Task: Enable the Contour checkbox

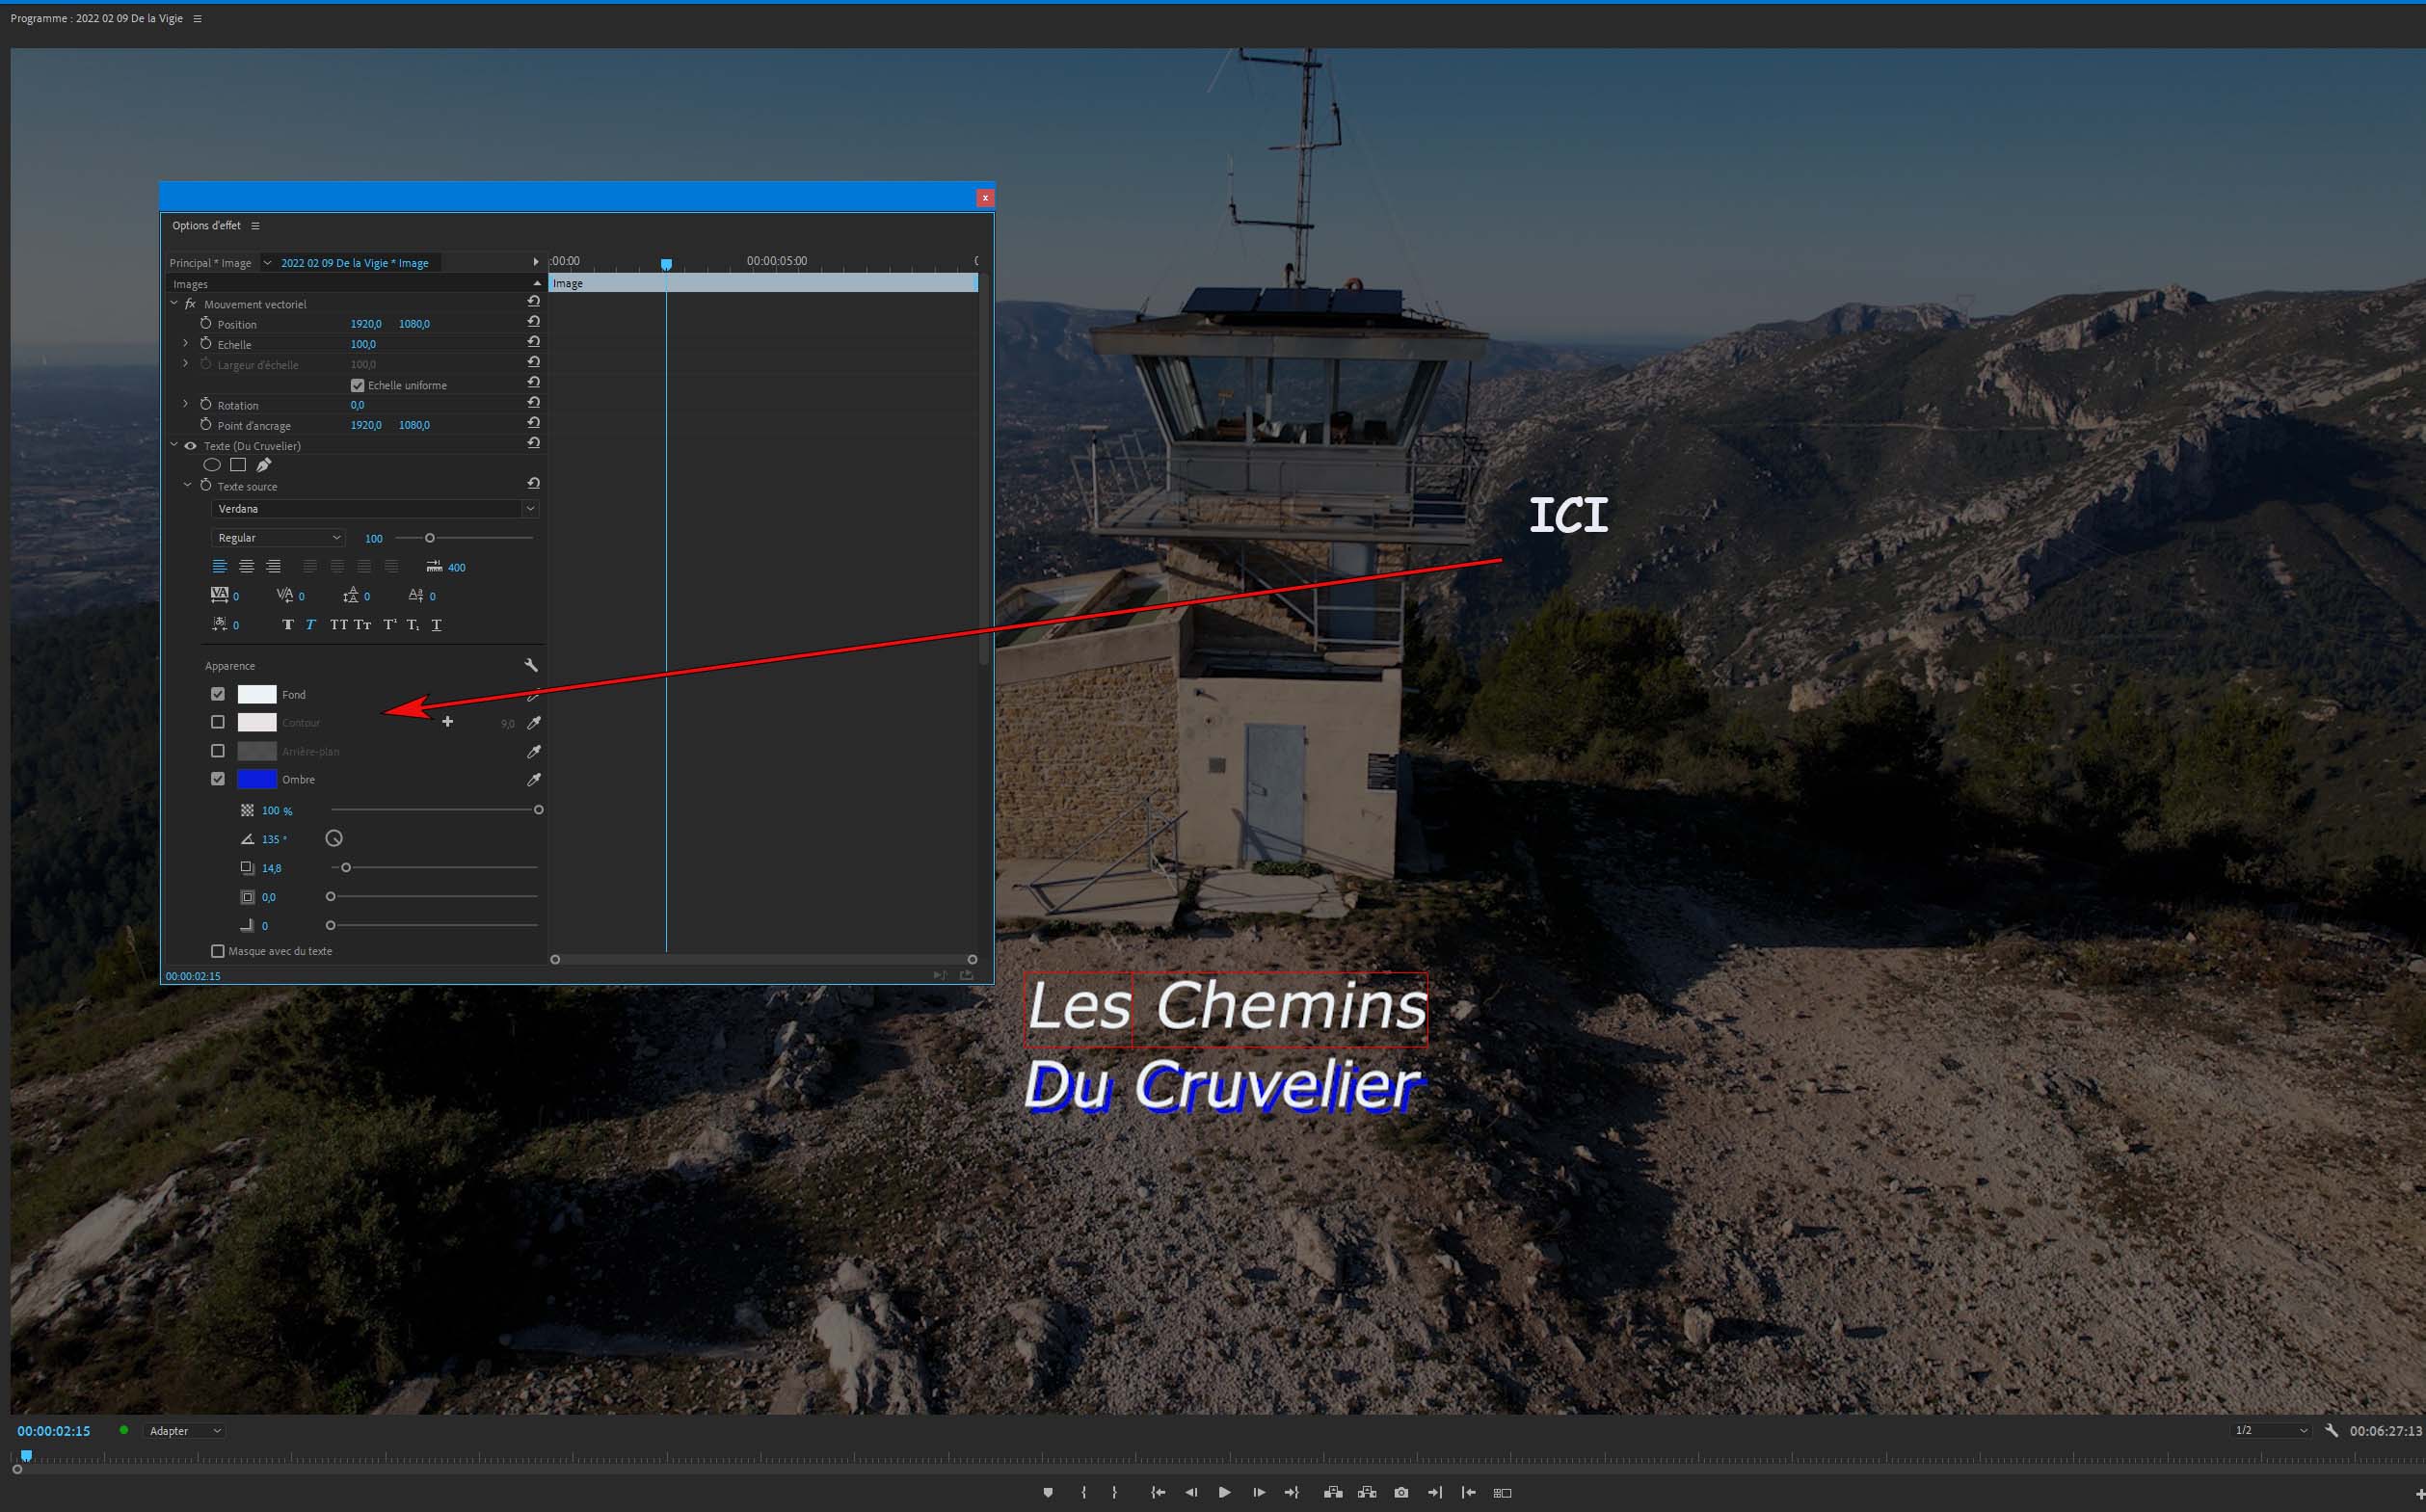Action: pos(218,722)
